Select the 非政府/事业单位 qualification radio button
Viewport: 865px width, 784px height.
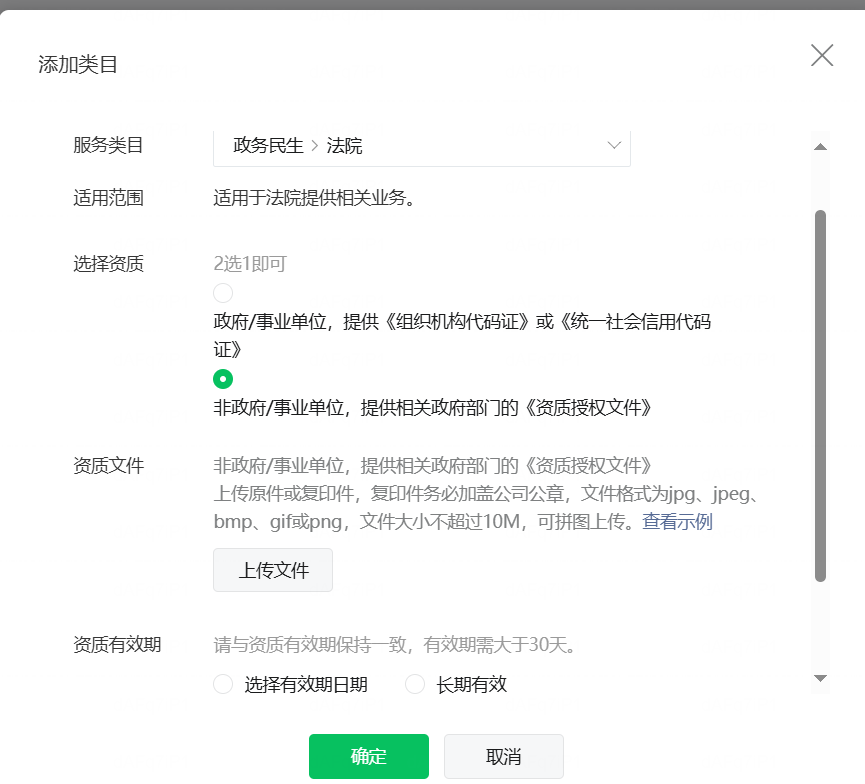click(223, 379)
